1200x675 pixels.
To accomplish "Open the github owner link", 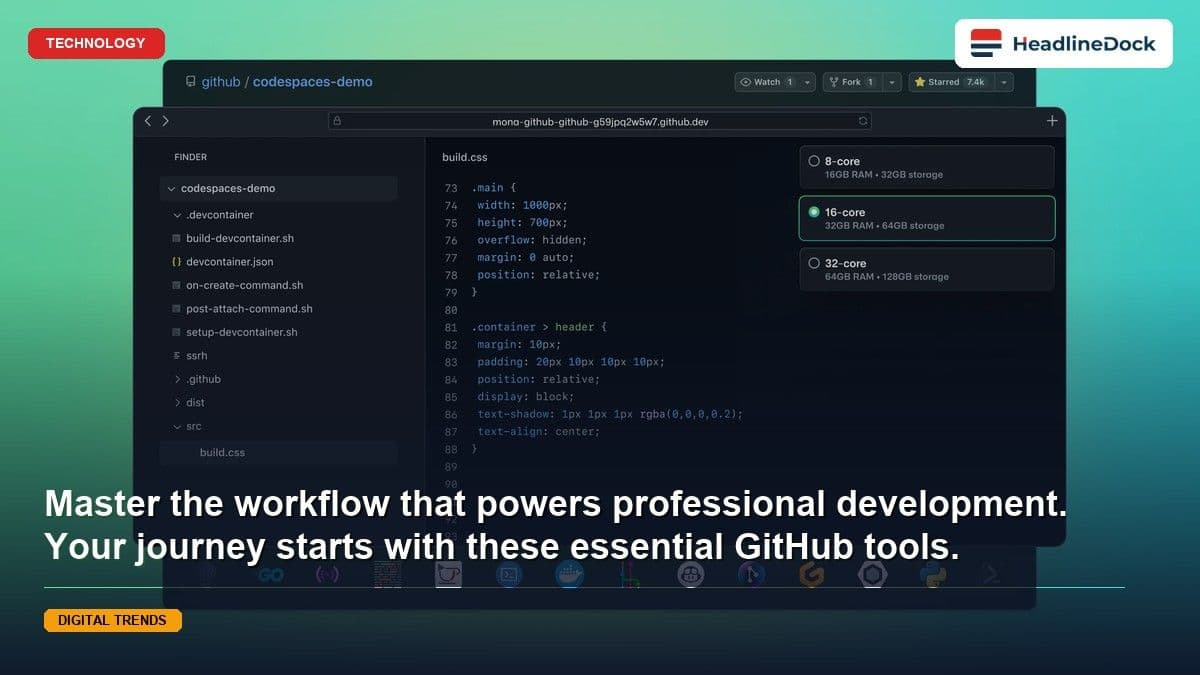I will pyautogui.click(x=221, y=82).
